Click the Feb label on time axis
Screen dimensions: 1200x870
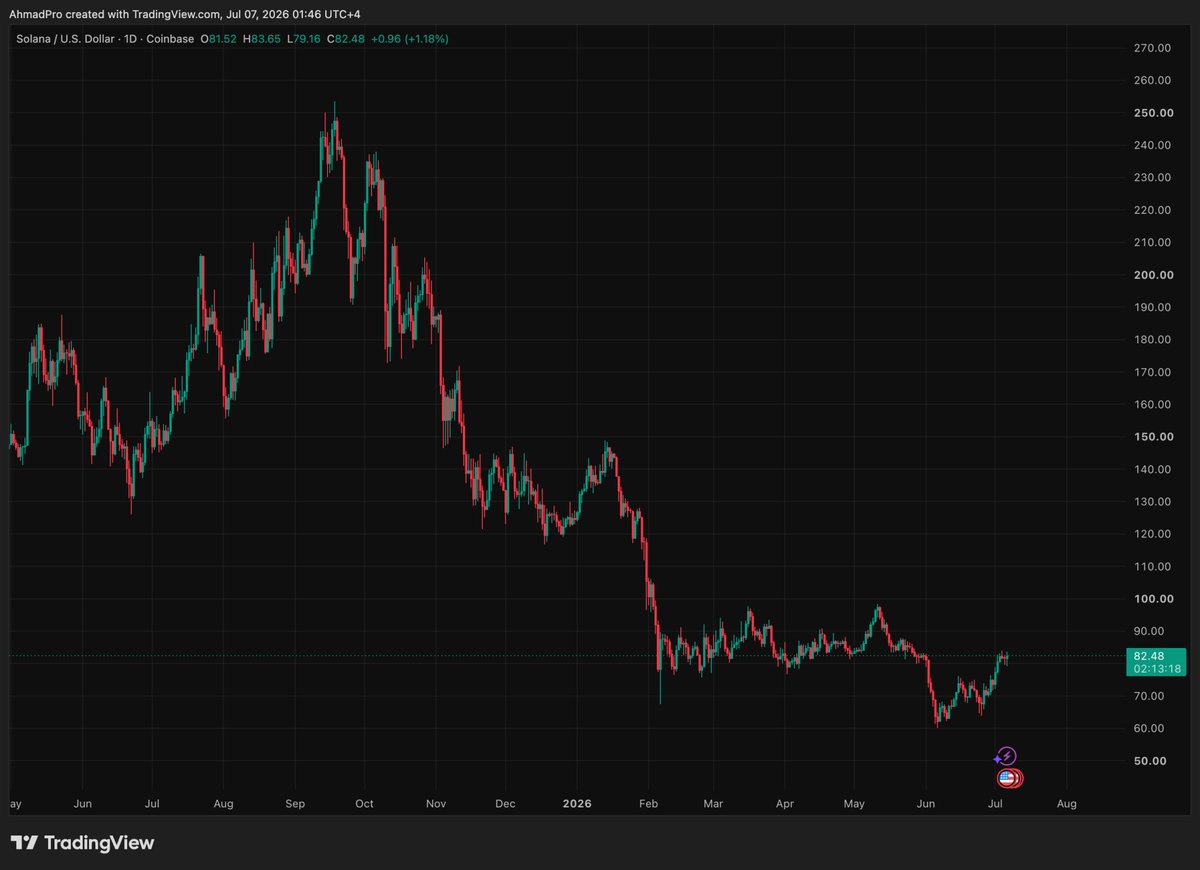(649, 803)
